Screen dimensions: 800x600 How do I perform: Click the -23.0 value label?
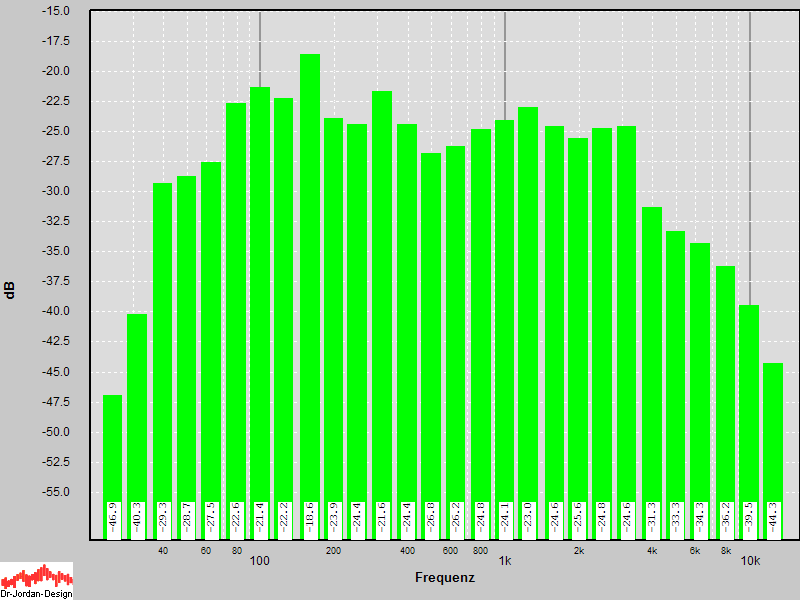pos(528,518)
